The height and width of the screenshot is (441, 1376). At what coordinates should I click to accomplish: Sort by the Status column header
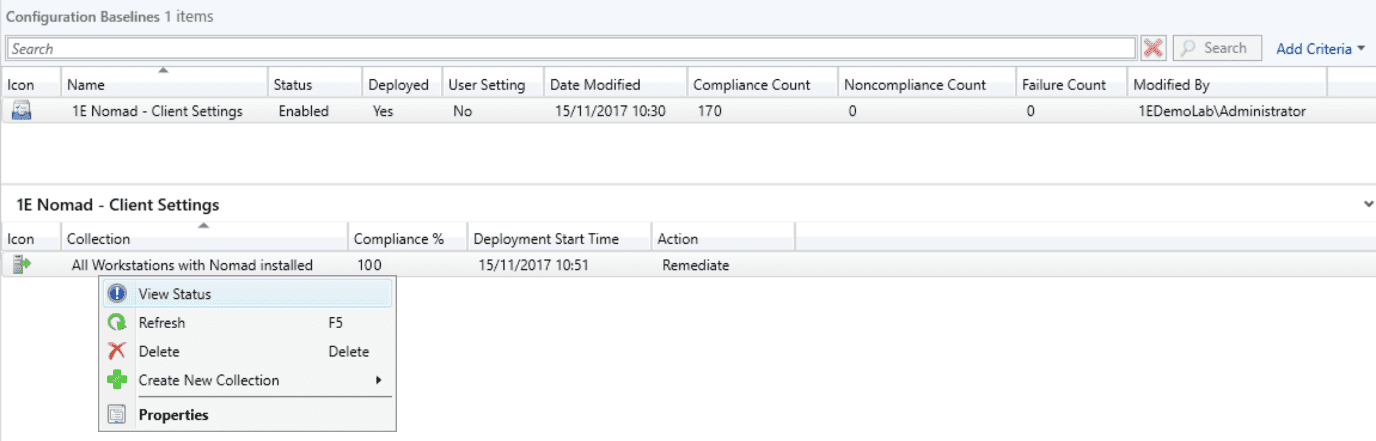[315, 85]
